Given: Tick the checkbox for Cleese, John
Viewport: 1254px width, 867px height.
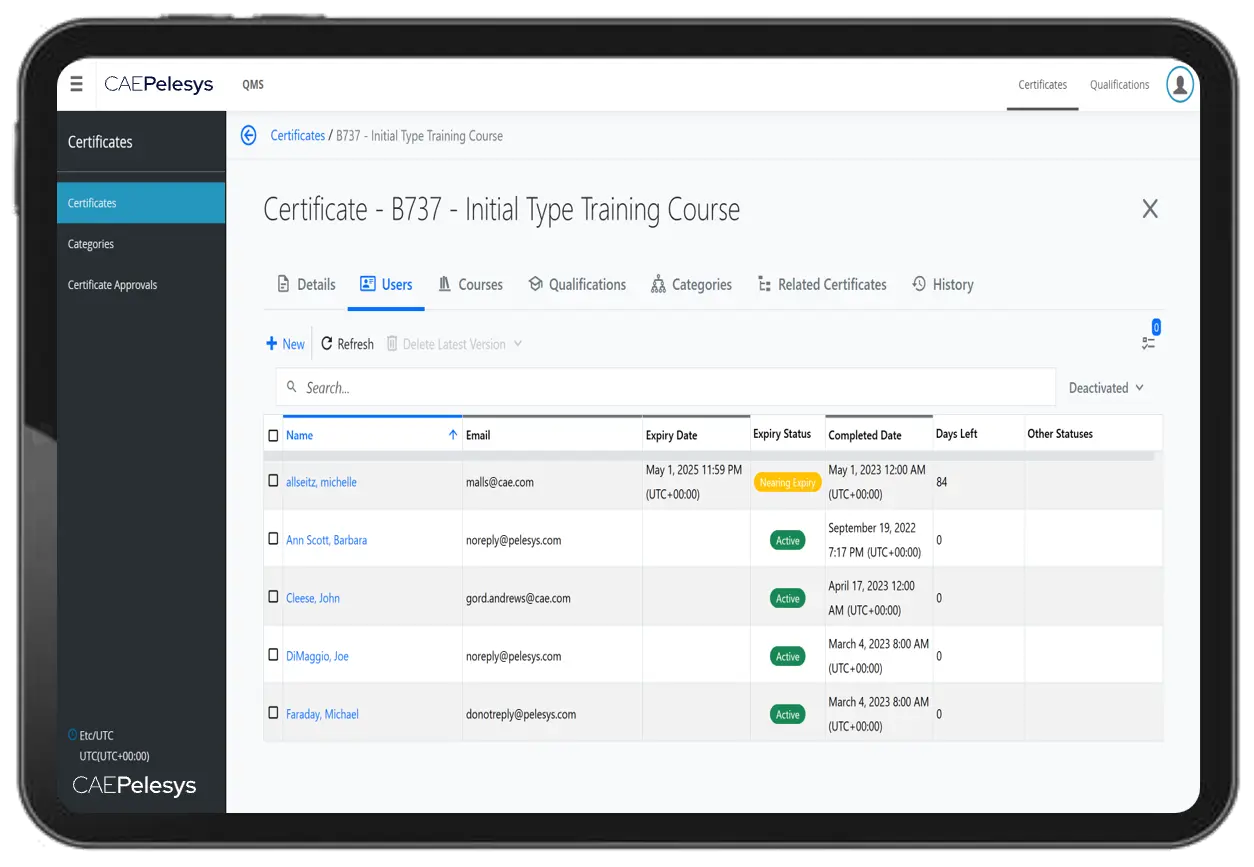Looking at the screenshot, I should 273,597.
